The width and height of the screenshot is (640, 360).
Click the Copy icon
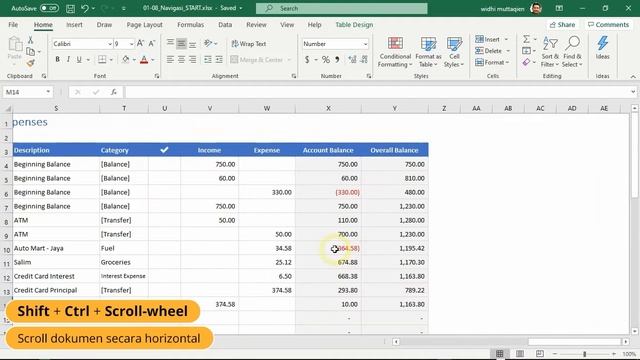[x=30, y=51]
